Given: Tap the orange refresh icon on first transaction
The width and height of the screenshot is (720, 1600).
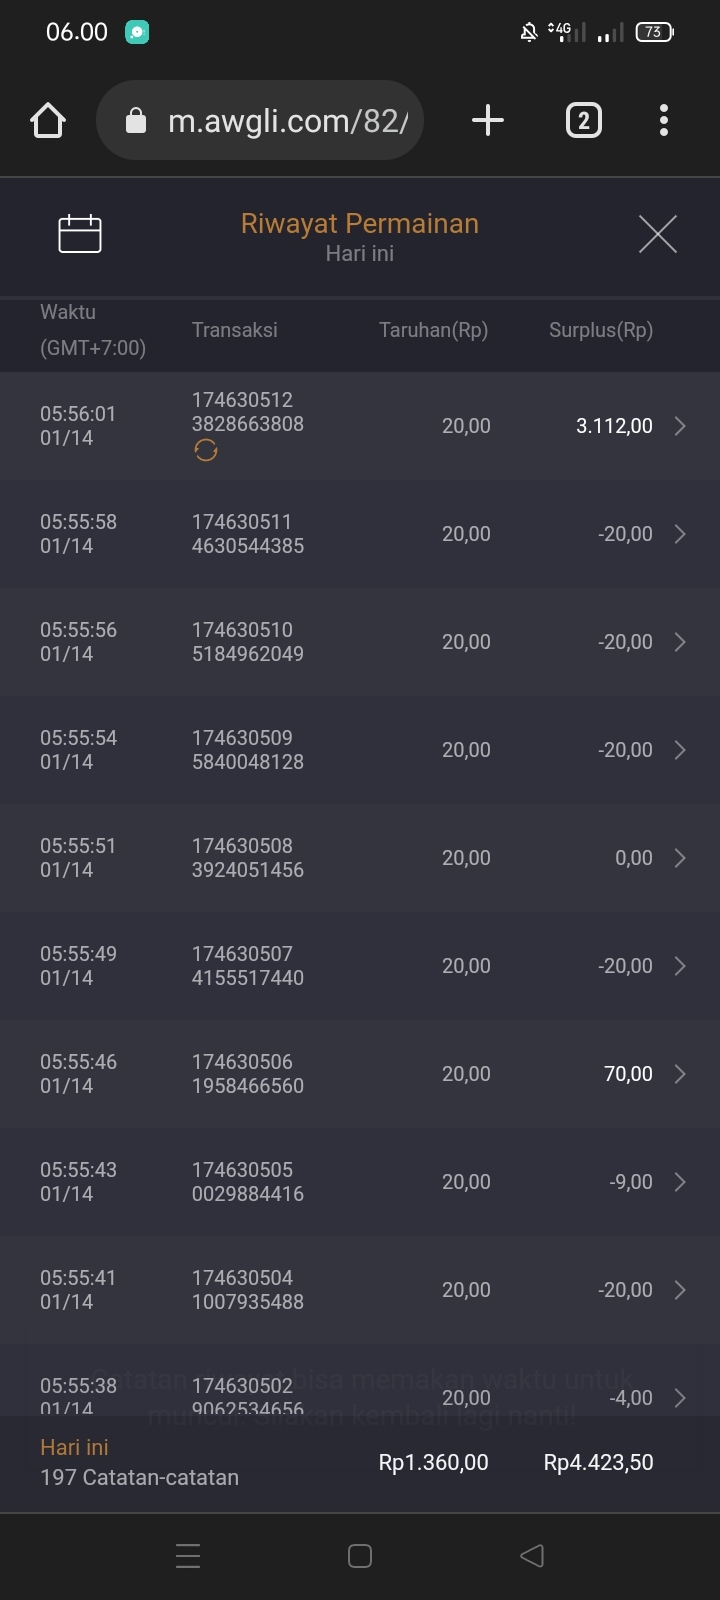Looking at the screenshot, I should tap(206, 451).
